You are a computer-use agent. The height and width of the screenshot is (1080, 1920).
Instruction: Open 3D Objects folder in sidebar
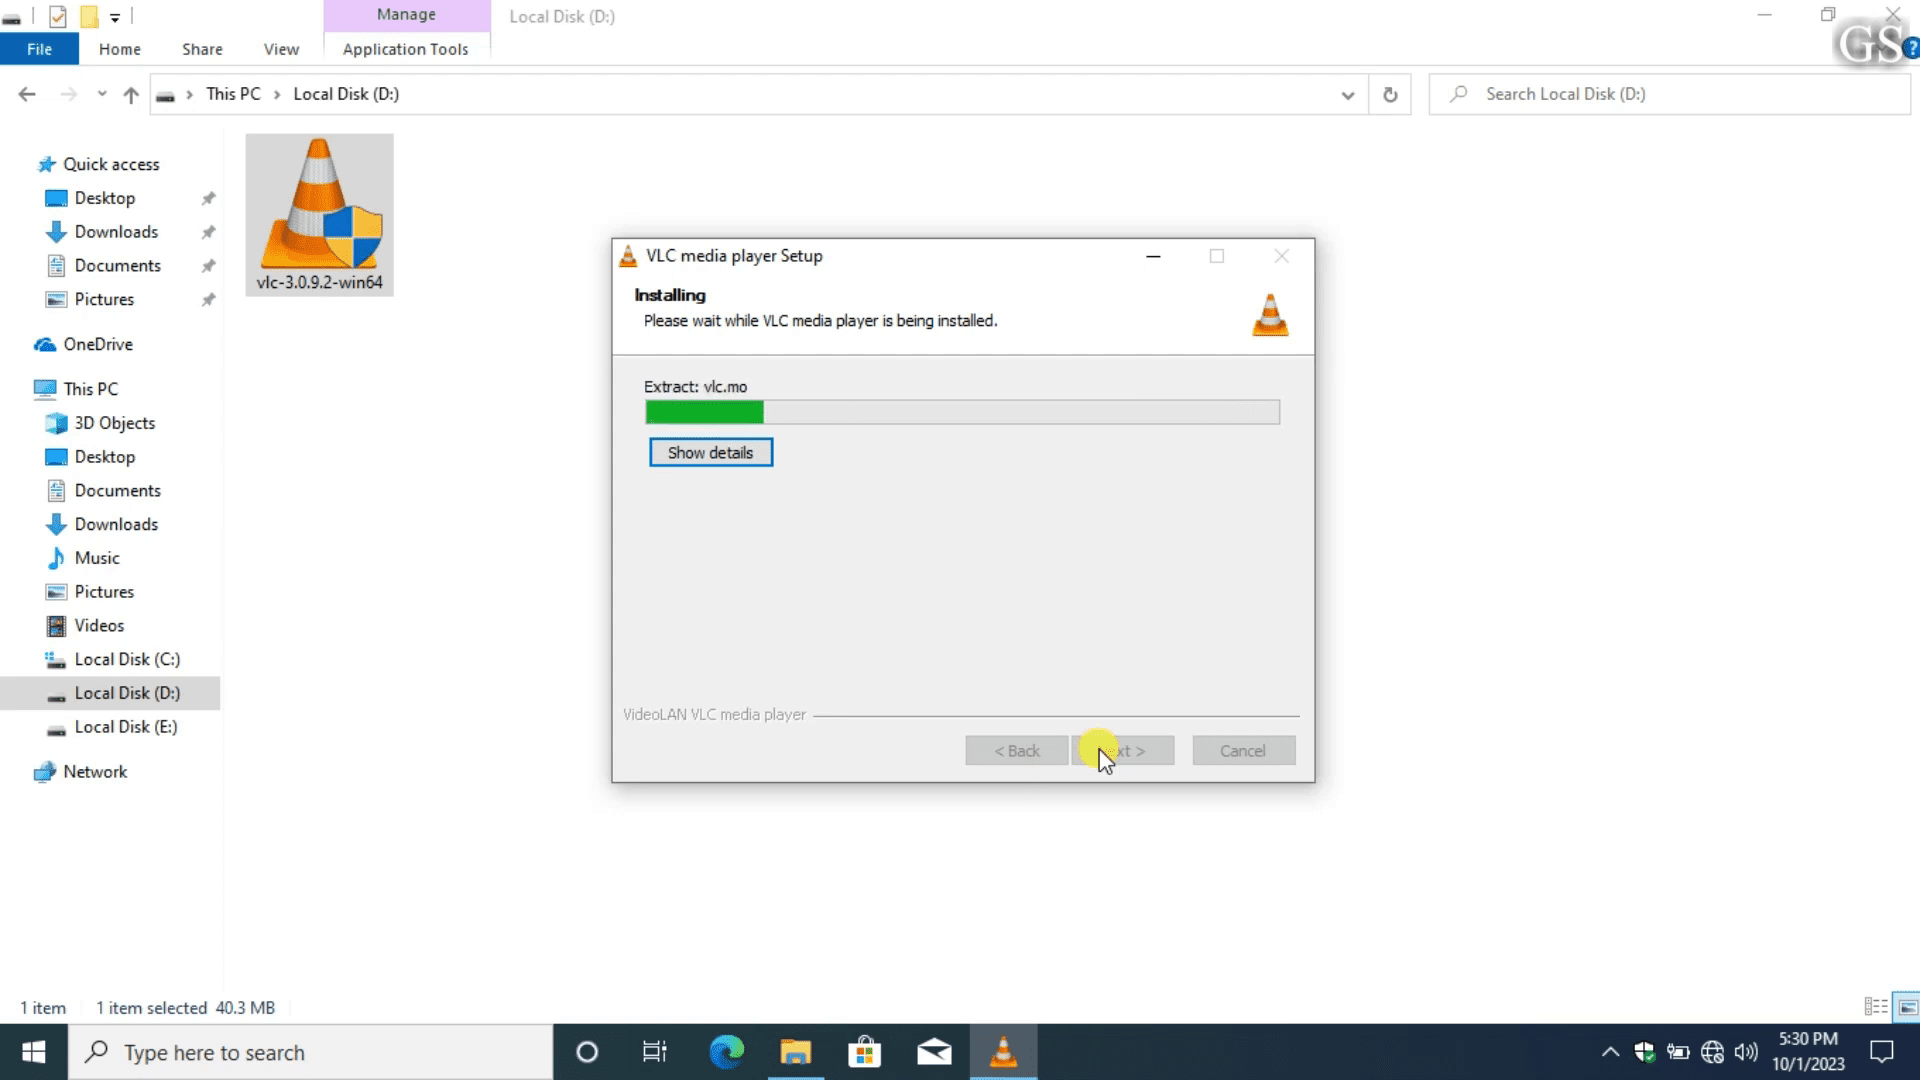114,423
